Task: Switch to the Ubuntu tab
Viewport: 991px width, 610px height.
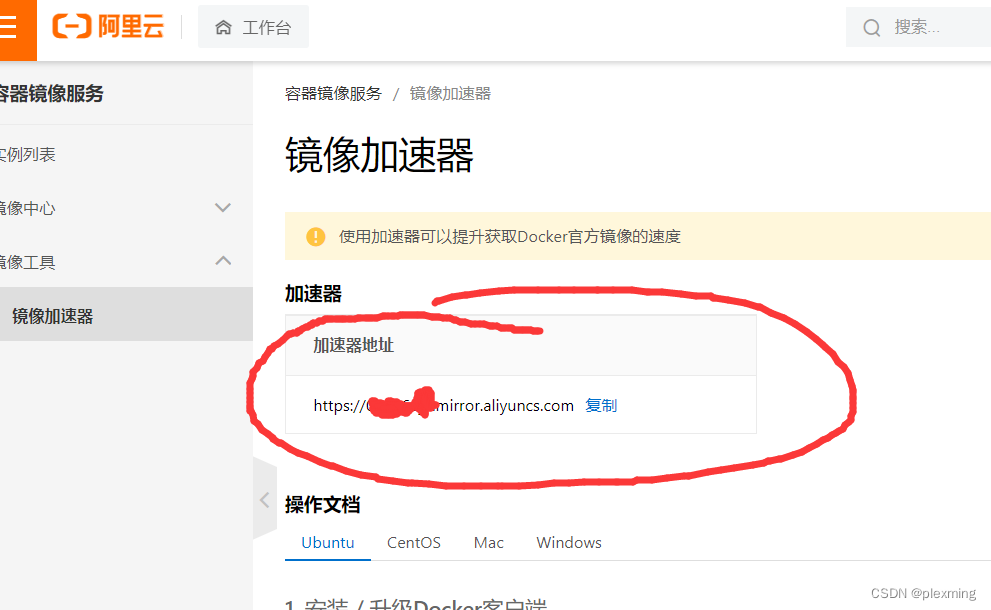Action: pyautogui.click(x=327, y=543)
